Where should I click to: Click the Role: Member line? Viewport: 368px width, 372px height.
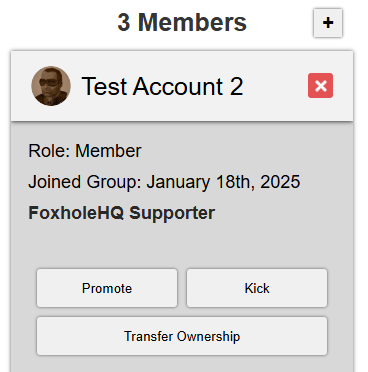(x=85, y=151)
